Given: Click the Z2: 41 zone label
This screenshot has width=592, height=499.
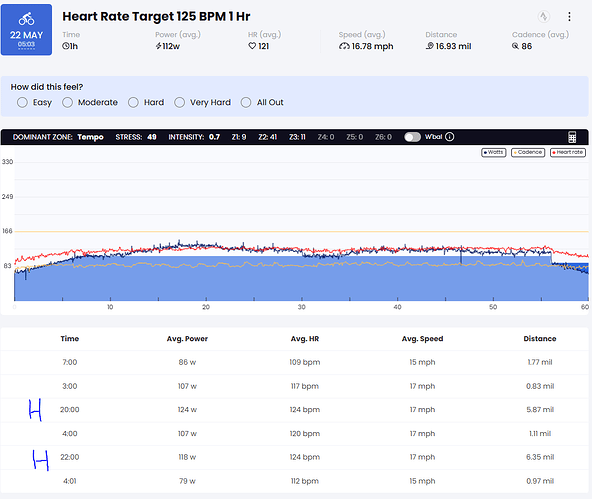Looking at the screenshot, I should tap(267, 137).
